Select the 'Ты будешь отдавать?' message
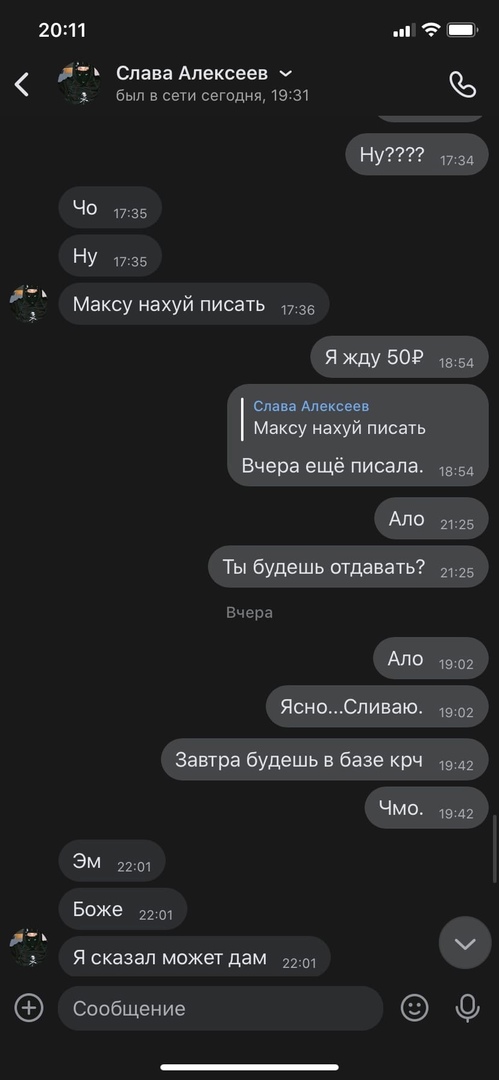Screen dimensions: 499x1080 coord(348,567)
